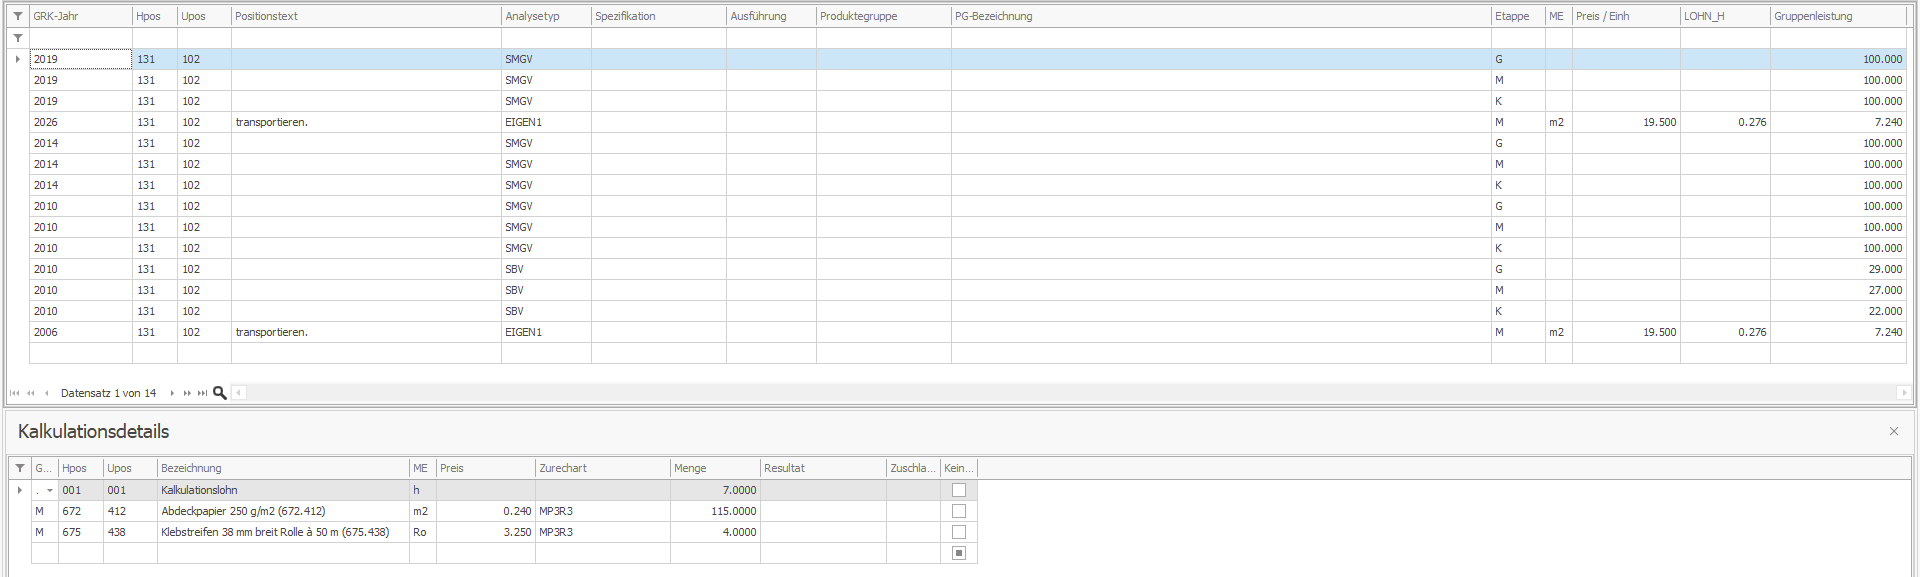The height and width of the screenshot is (577, 1920).
Task: Click the horizontal scrollbar left arrow
Action: tap(239, 393)
